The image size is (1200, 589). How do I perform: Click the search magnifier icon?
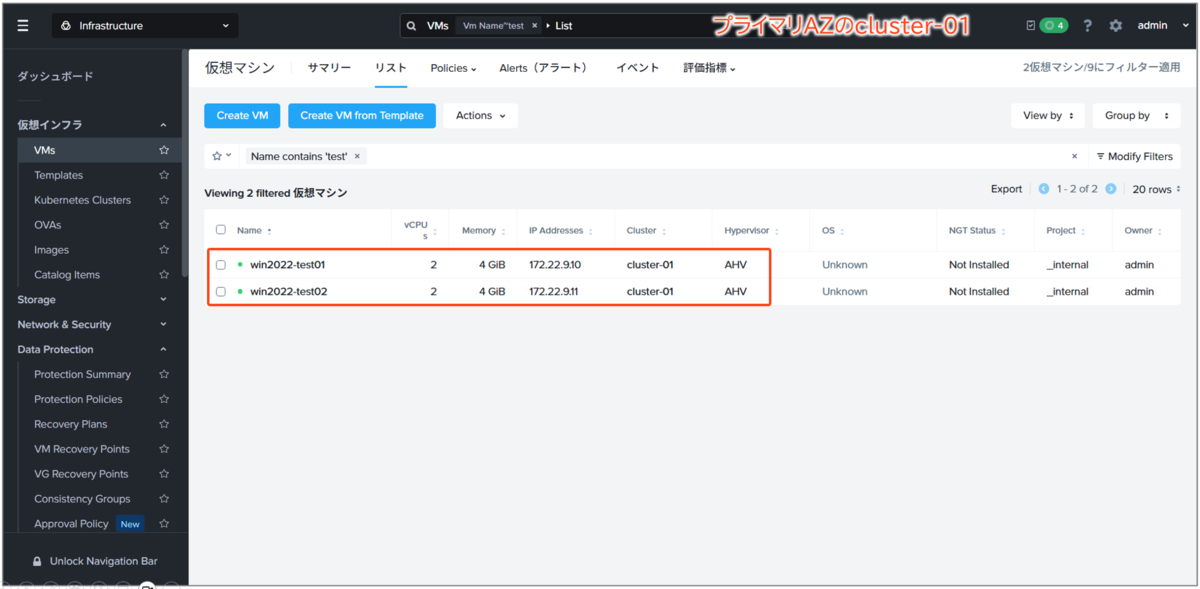[x=411, y=25]
